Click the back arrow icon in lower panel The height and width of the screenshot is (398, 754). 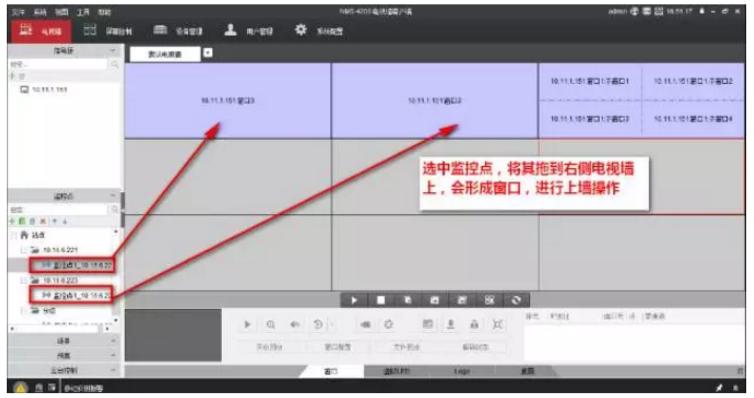[x=295, y=324]
